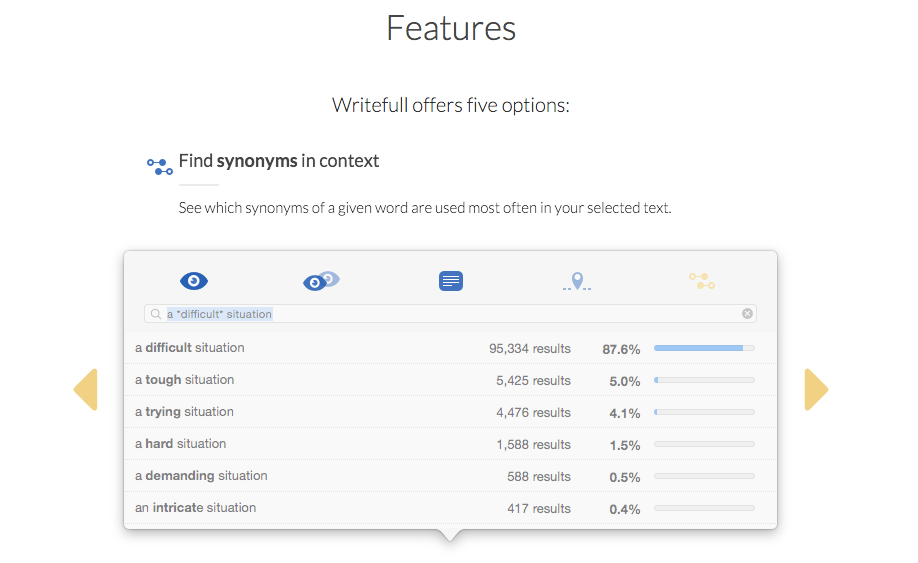Image resolution: width=918 pixels, height=563 pixels.
Task: Click the magnifier icon in search field
Action: point(156,314)
